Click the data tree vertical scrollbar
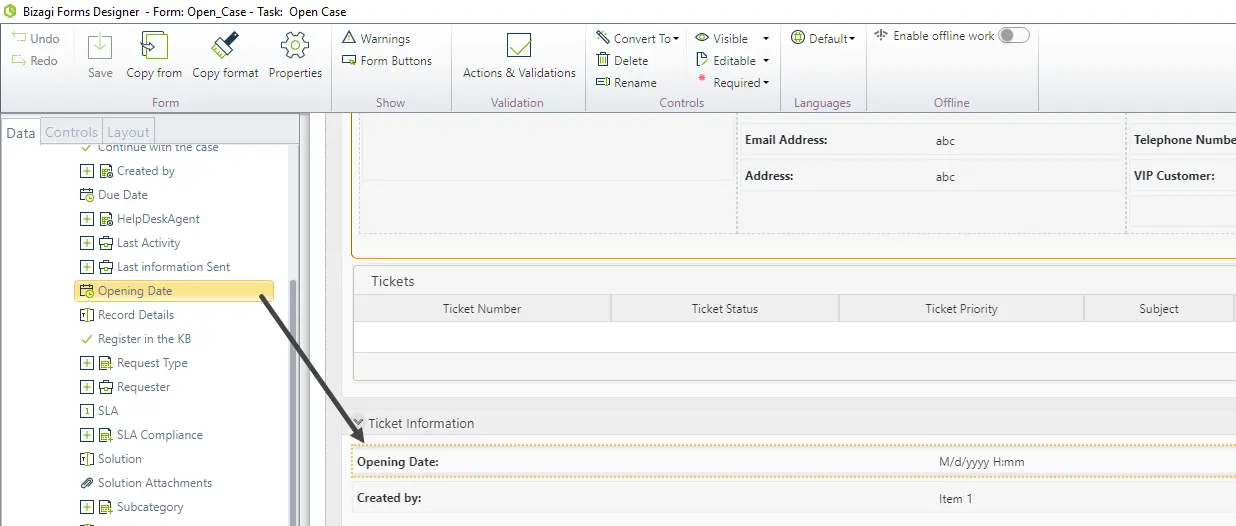The height and width of the screenshot is (526, 1236). [x=293, y=400]
